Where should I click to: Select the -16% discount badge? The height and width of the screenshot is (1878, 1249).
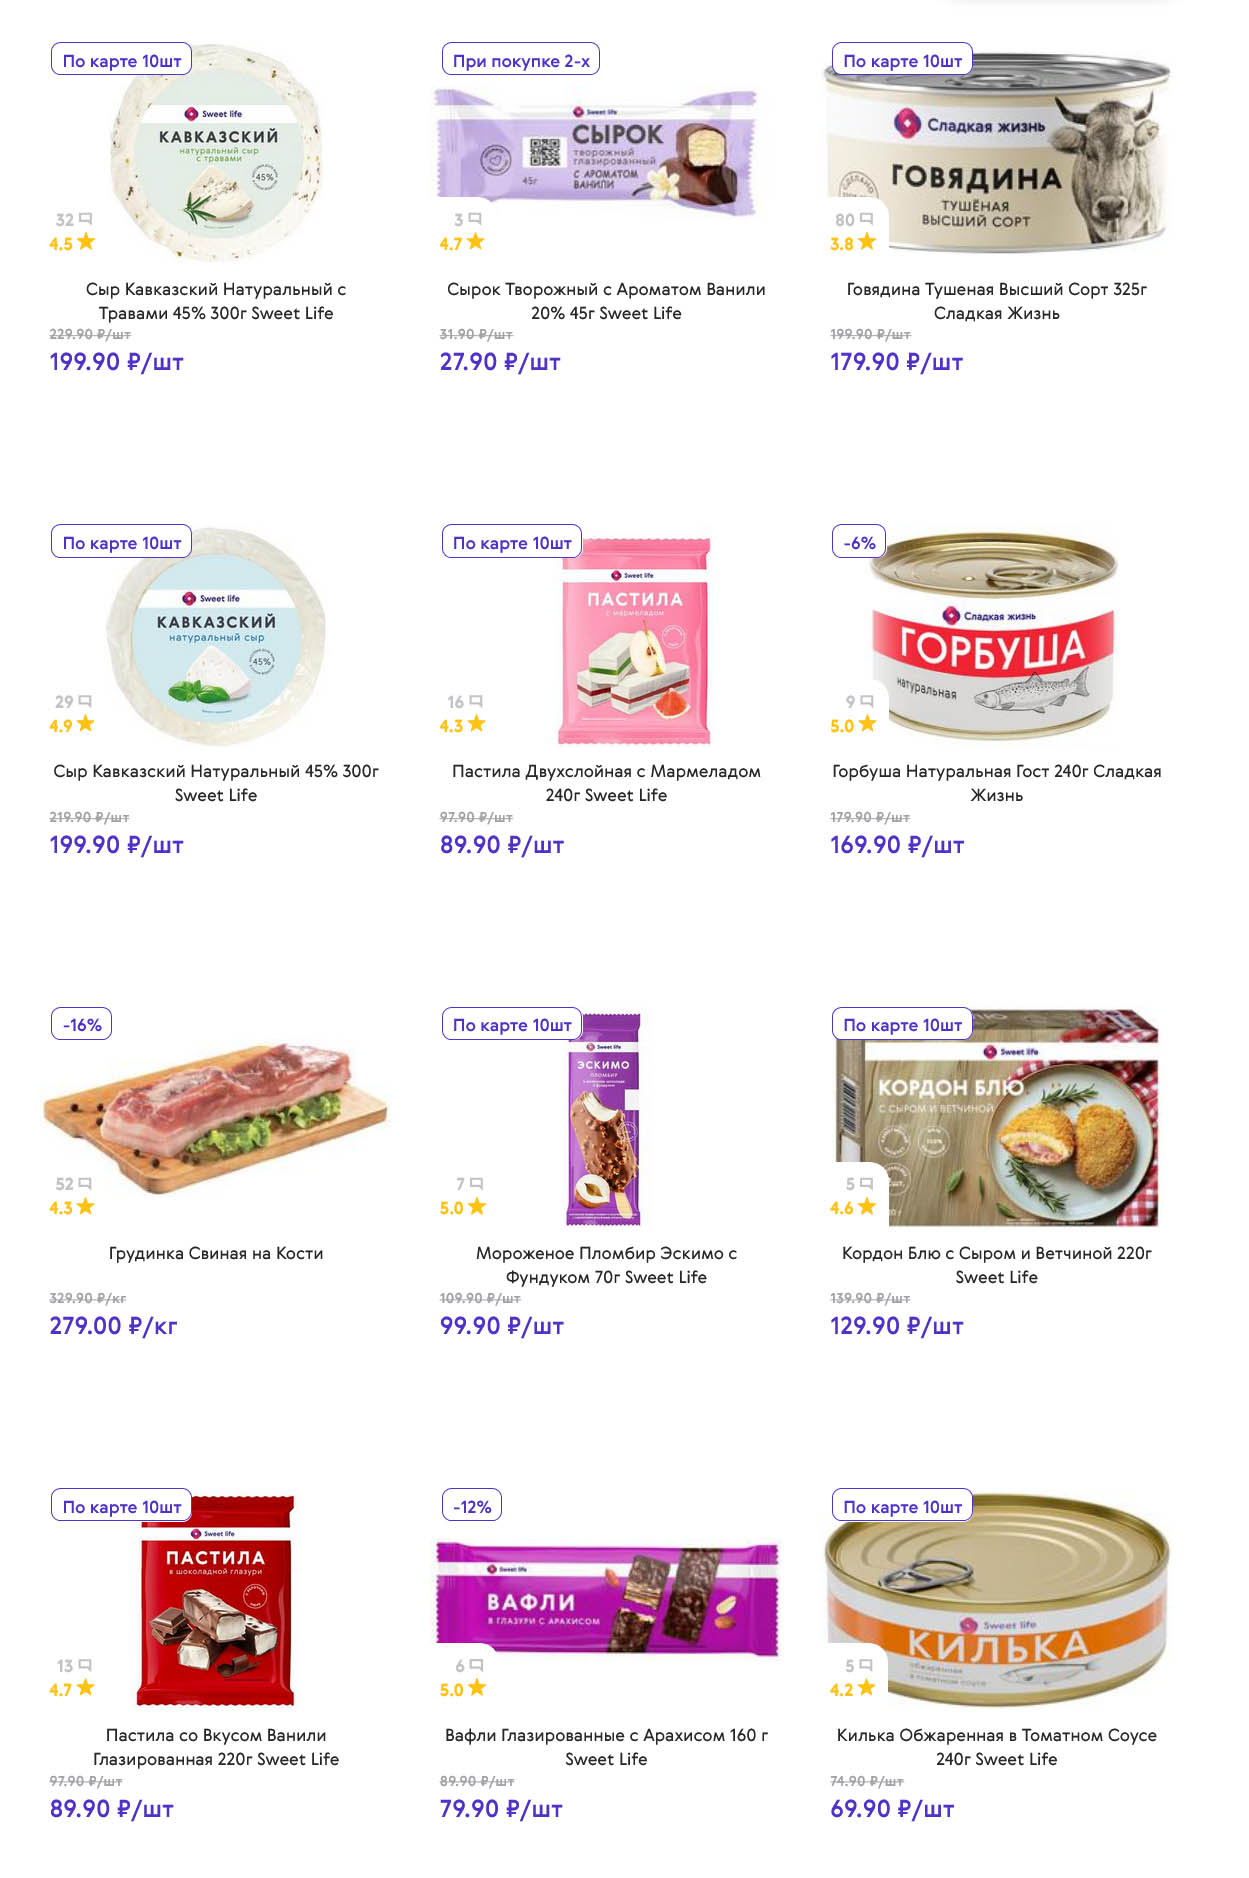click(82, 1025)
